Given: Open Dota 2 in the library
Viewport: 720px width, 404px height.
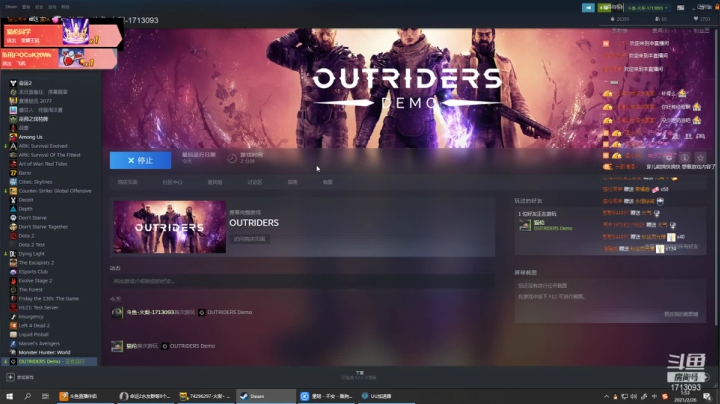Looking at the screenshot, I should [26, 236].
